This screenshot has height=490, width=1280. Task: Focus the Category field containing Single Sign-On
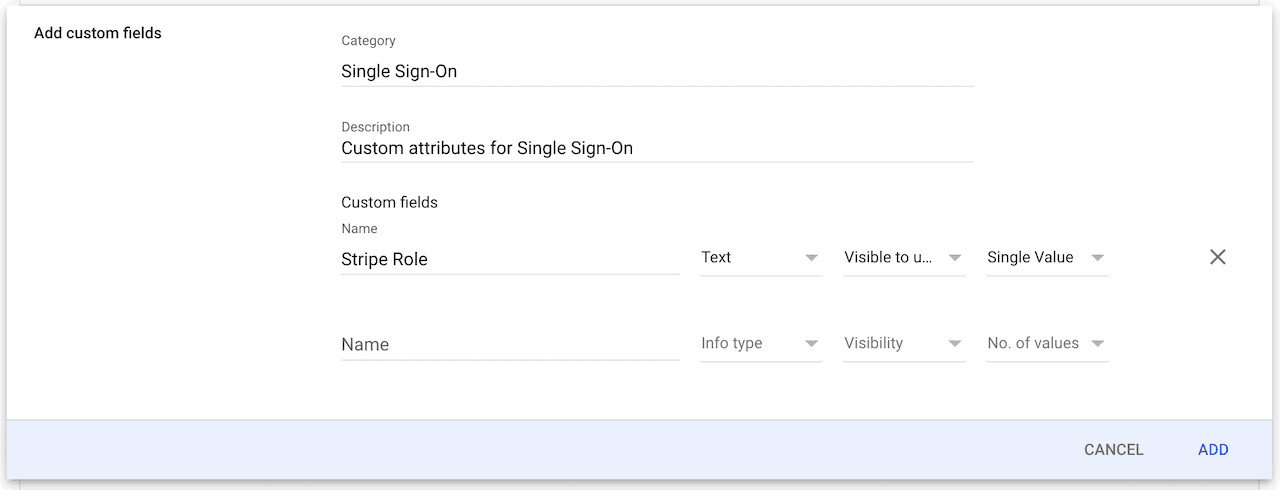(x=657, y=72)
